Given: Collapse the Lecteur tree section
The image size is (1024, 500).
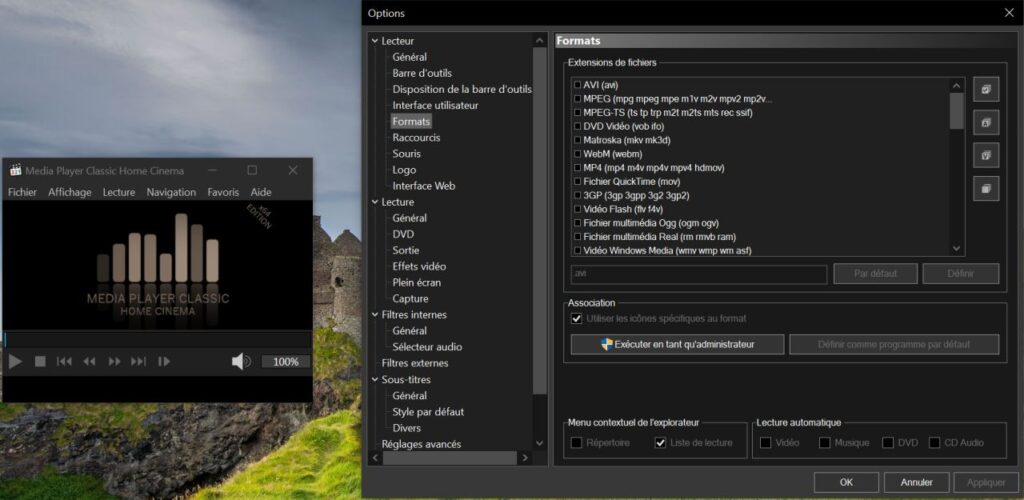Looking at the screenshot, I should tap(375, 41).
